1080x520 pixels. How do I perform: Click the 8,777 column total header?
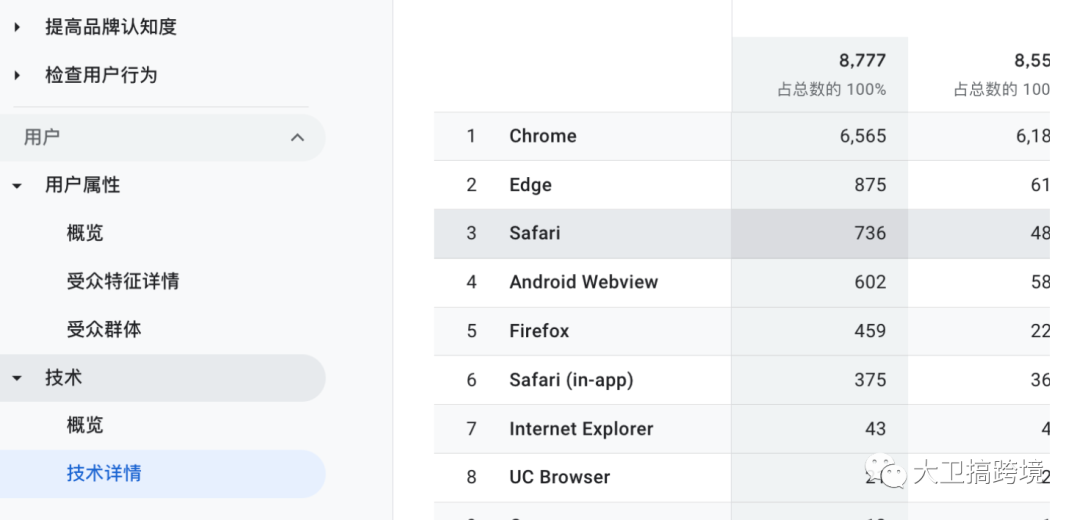(862, 61)
